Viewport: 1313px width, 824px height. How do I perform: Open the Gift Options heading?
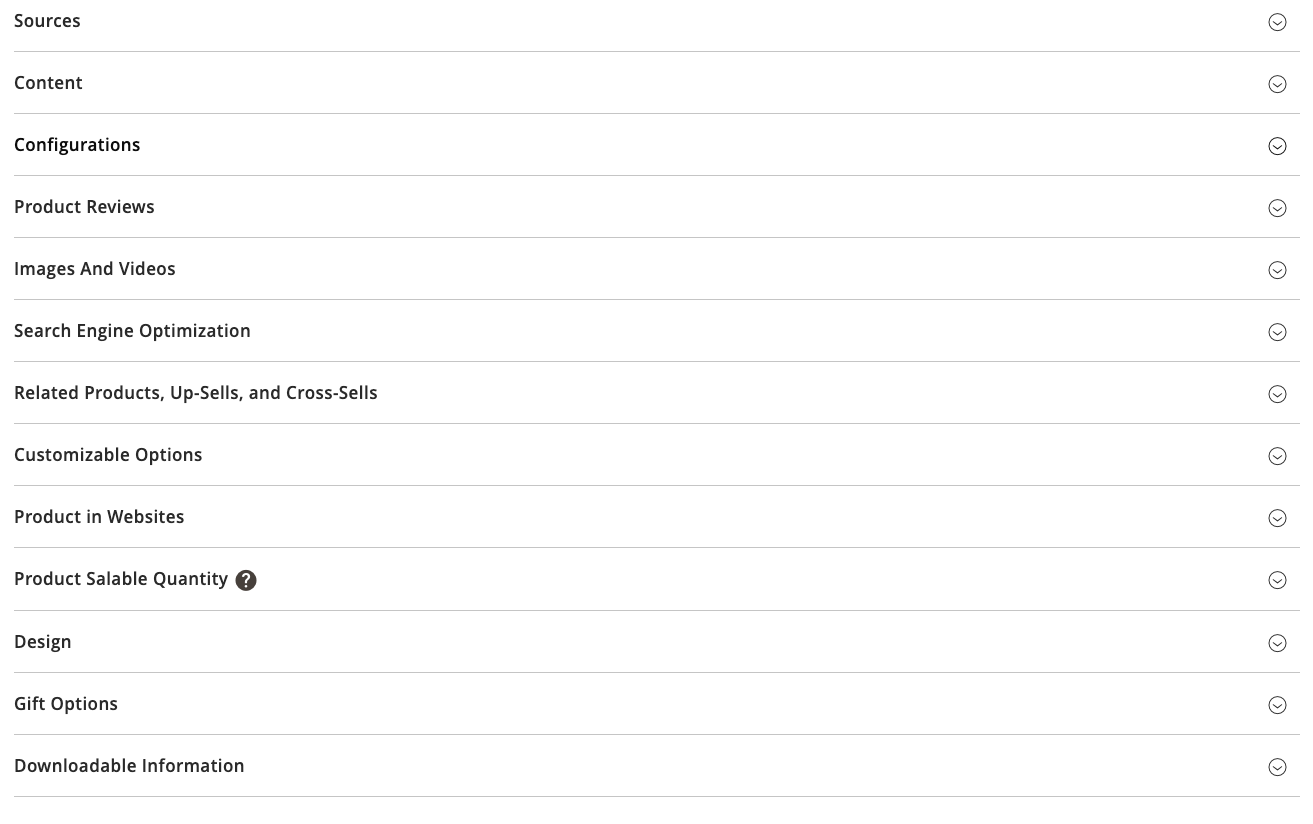pyautogui.click(x=66, y=704)
